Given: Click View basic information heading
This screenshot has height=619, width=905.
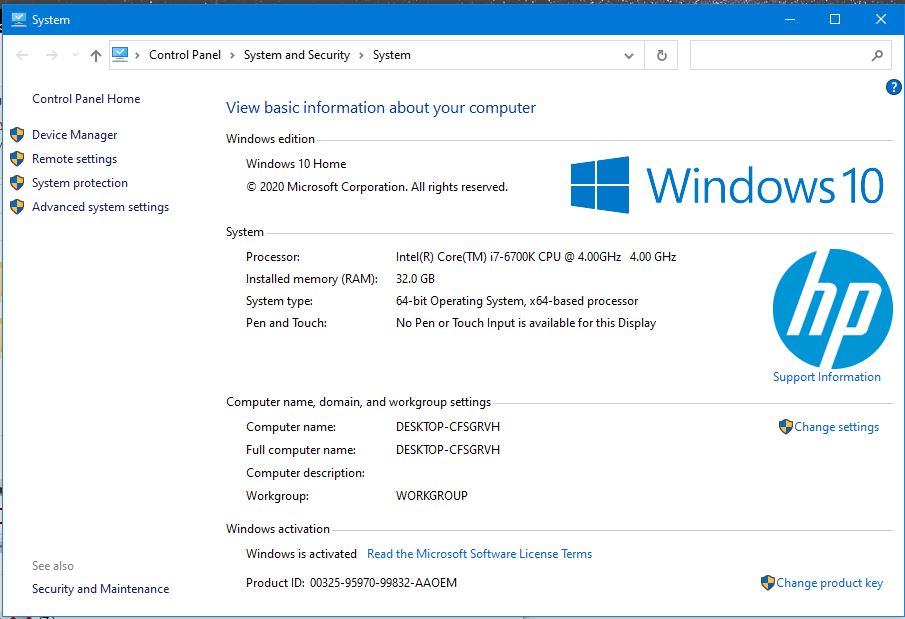Looking at the screenshot, I should (x=381, y=108).
